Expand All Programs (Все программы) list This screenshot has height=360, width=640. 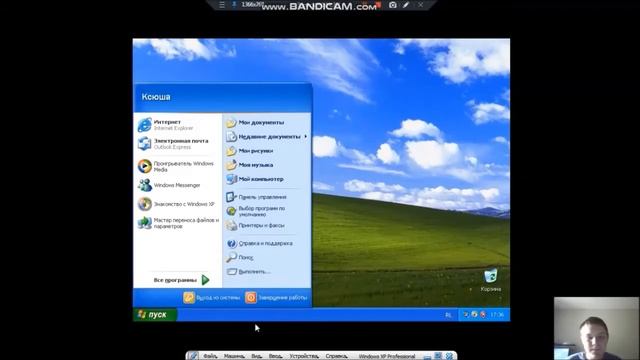click(x=181, y=280)
